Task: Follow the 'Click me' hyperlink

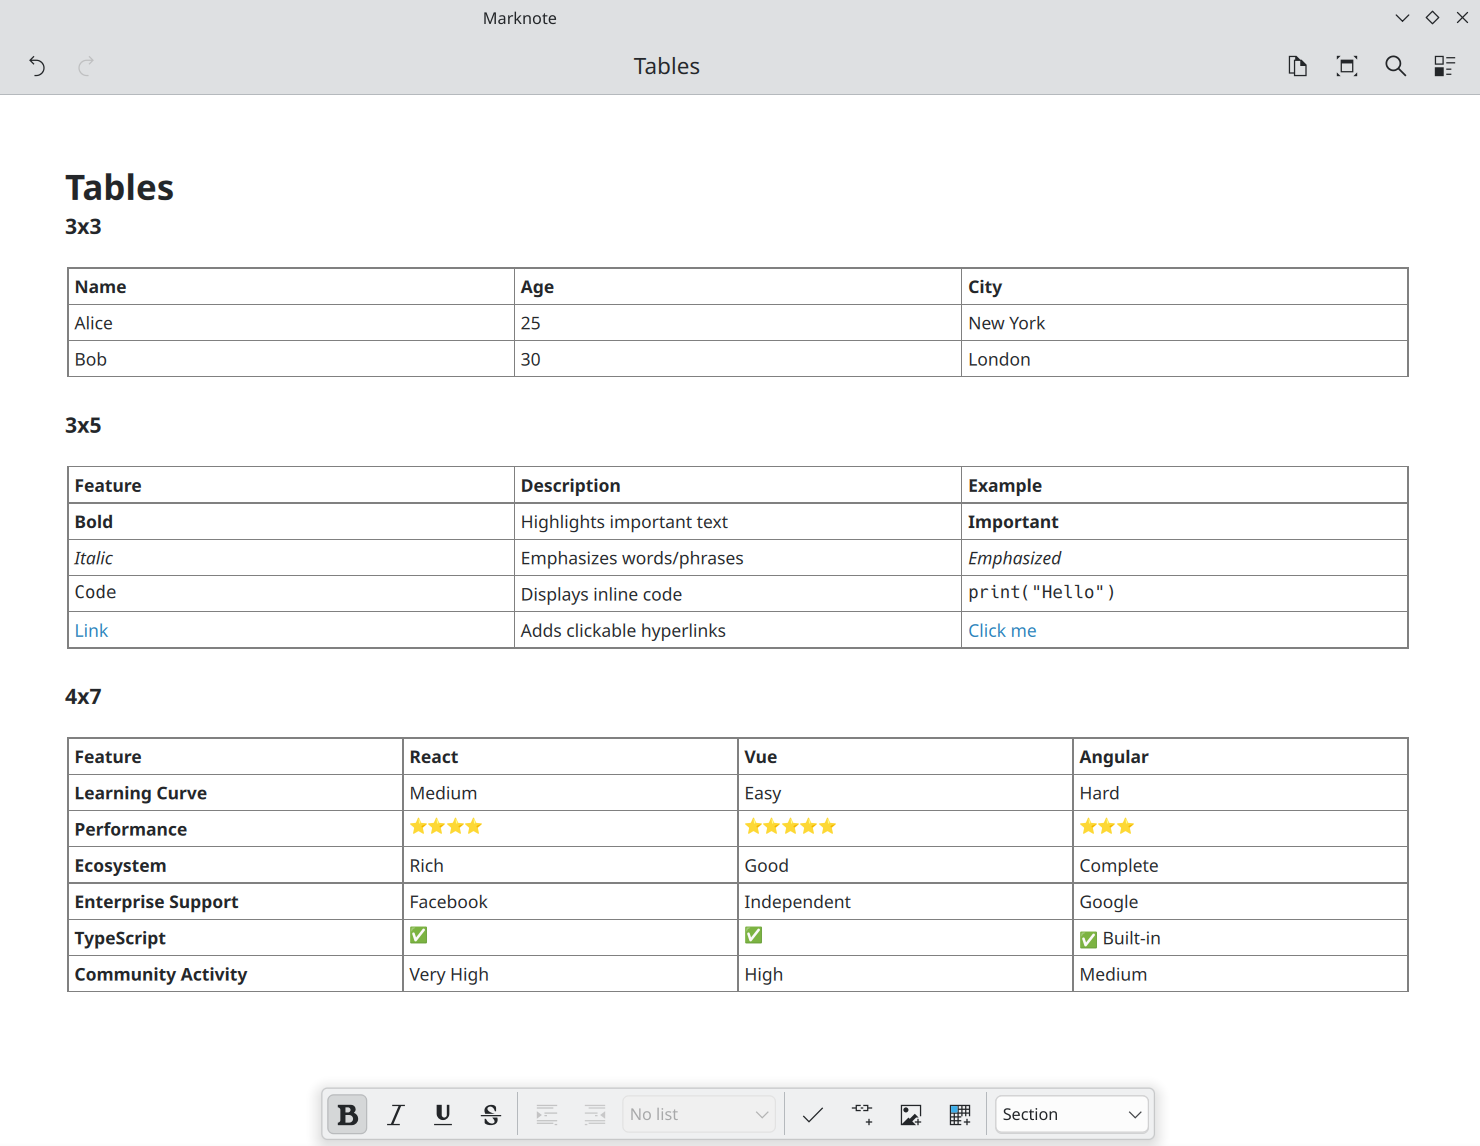Action: point(1002,631)
